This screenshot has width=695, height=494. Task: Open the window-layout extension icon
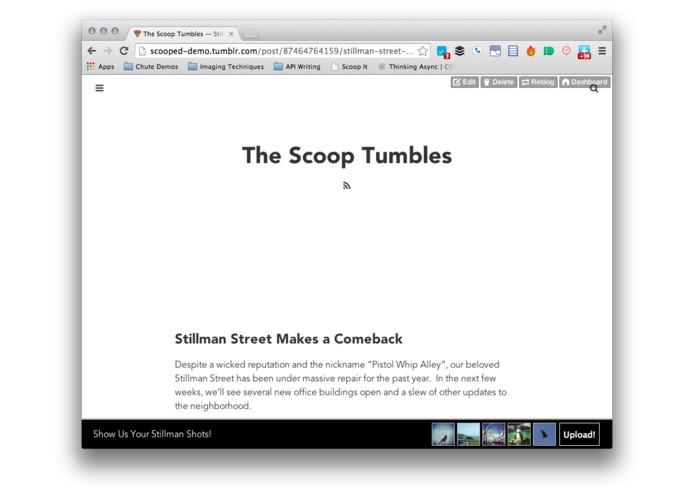pos(495,51)
